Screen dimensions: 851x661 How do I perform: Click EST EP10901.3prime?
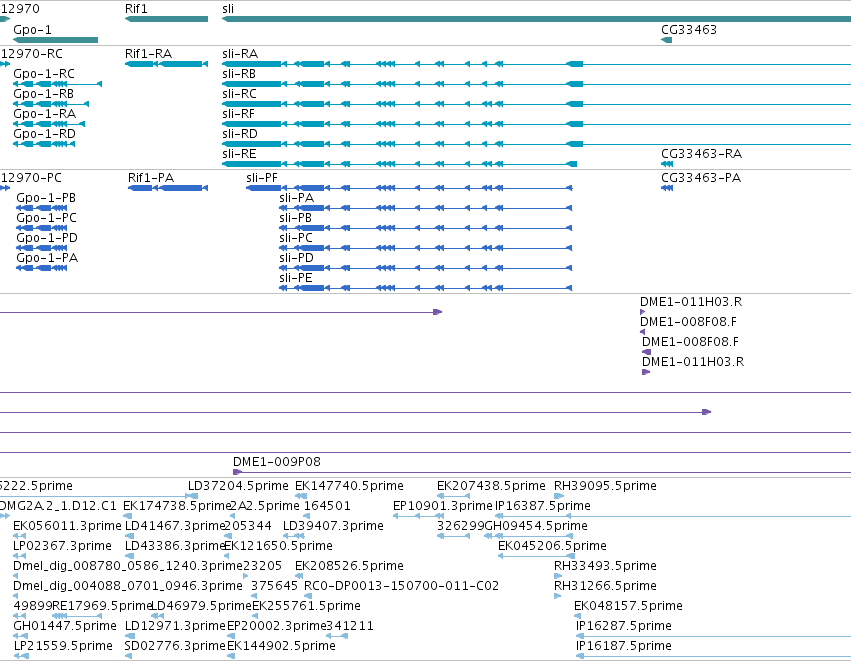coord(442,506)
